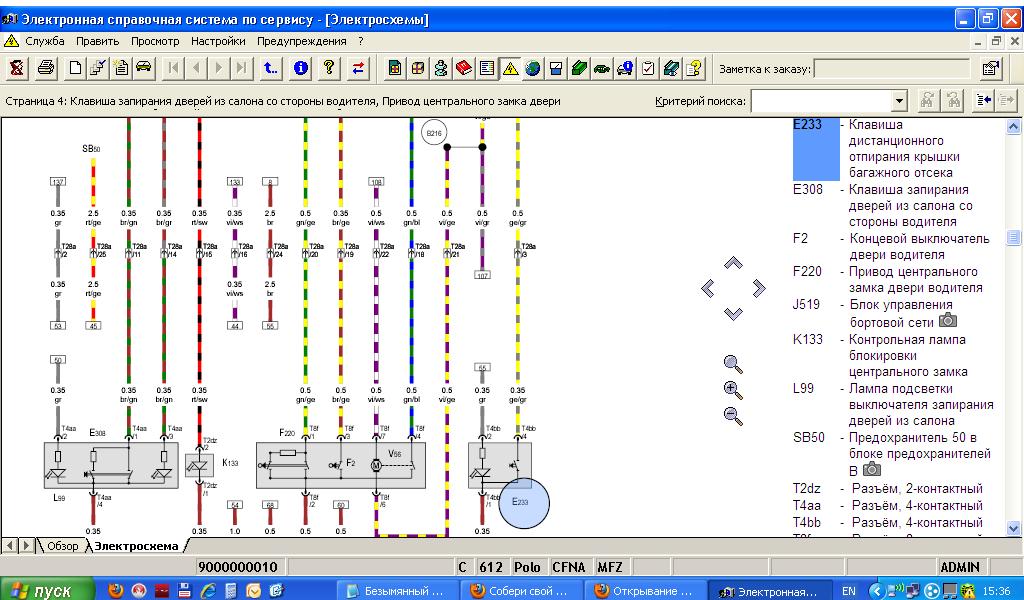1024x600 pixels.
Task: Open the Критерий поиска dropdown list
Action: coord(898,100)
